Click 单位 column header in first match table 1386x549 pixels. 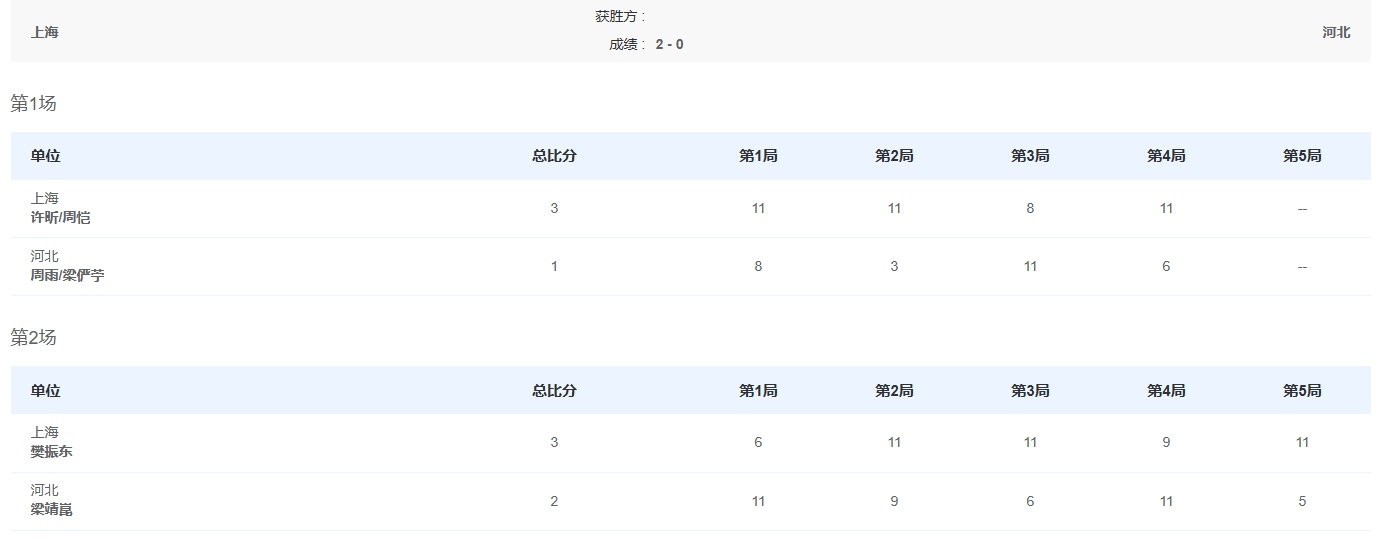(x=45, y=156)
